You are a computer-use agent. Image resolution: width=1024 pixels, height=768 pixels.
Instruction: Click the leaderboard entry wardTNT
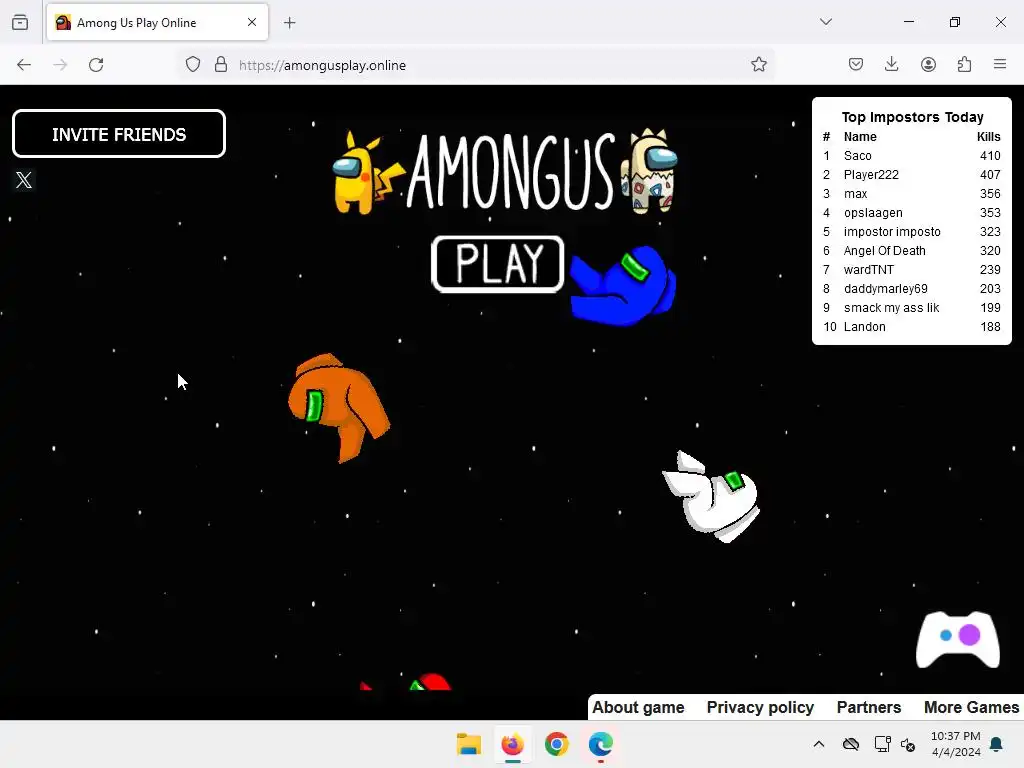point(869,269)
